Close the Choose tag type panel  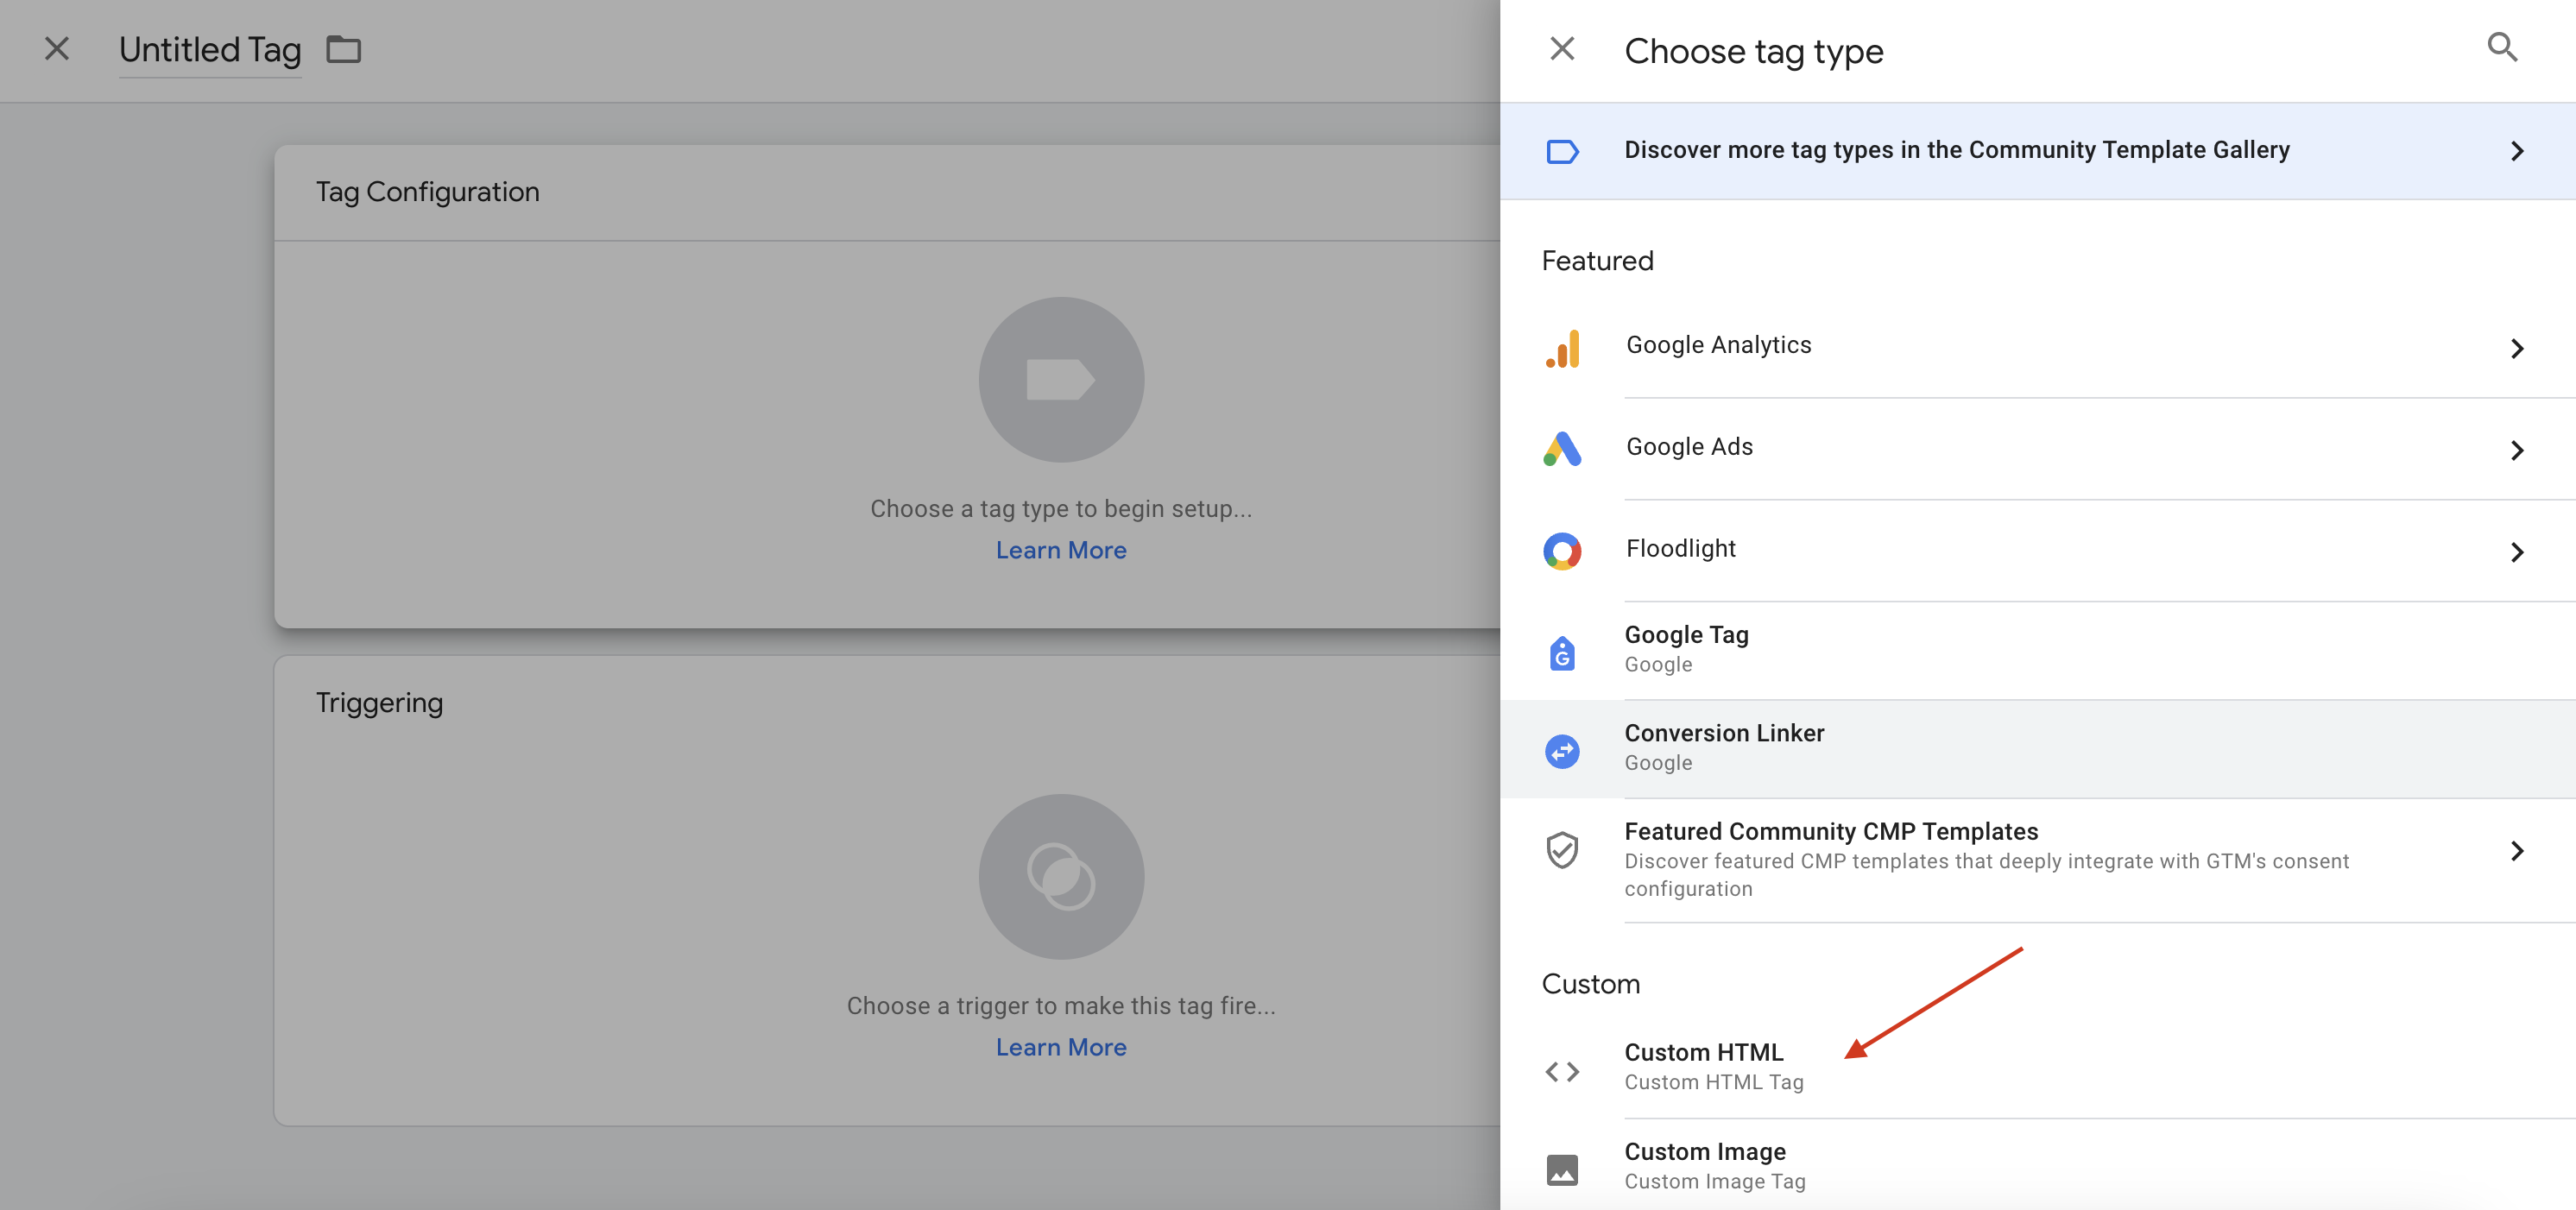[1562, 47]
